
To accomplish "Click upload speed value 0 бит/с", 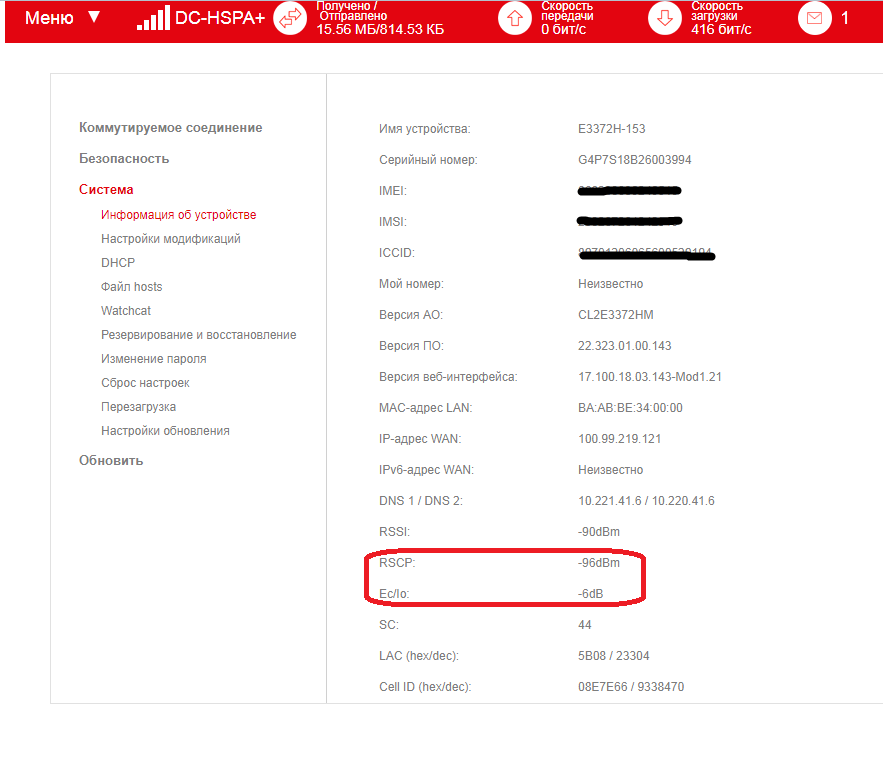I will 564,29.
